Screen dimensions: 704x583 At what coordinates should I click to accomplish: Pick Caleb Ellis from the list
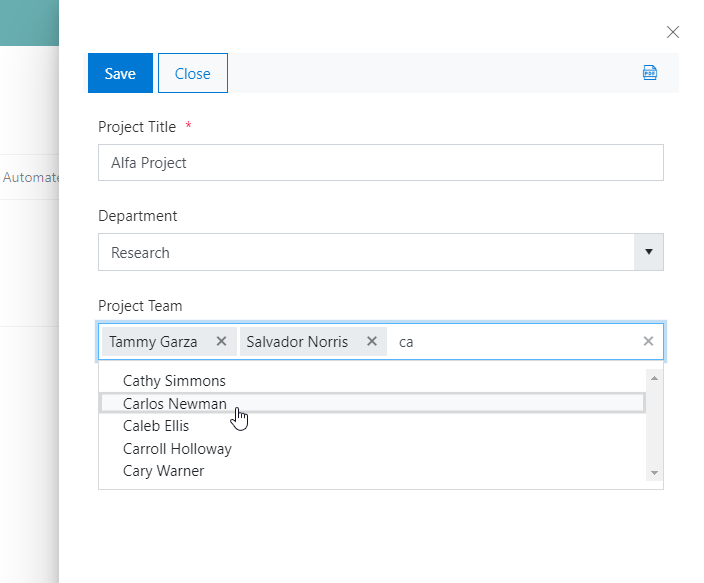156,426
